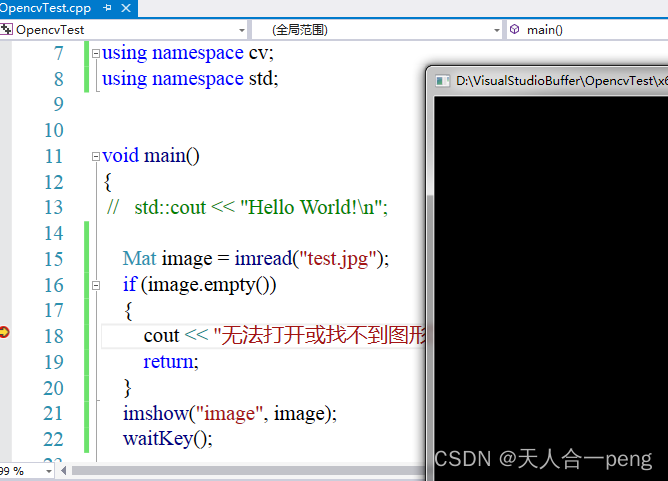Screen dimensions: 668x481
Task: Open the OpencvTest project dropdown
Action: point(242,30)
